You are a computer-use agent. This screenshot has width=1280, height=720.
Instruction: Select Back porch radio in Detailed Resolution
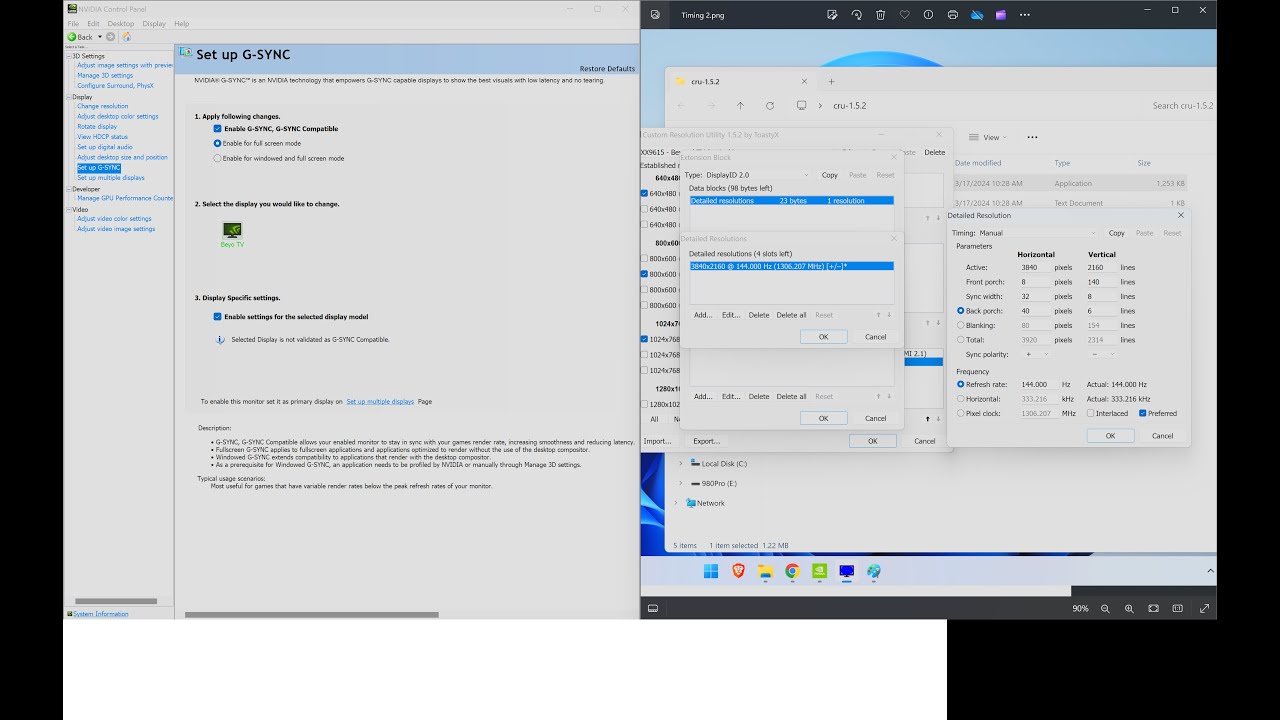(961, 311)
